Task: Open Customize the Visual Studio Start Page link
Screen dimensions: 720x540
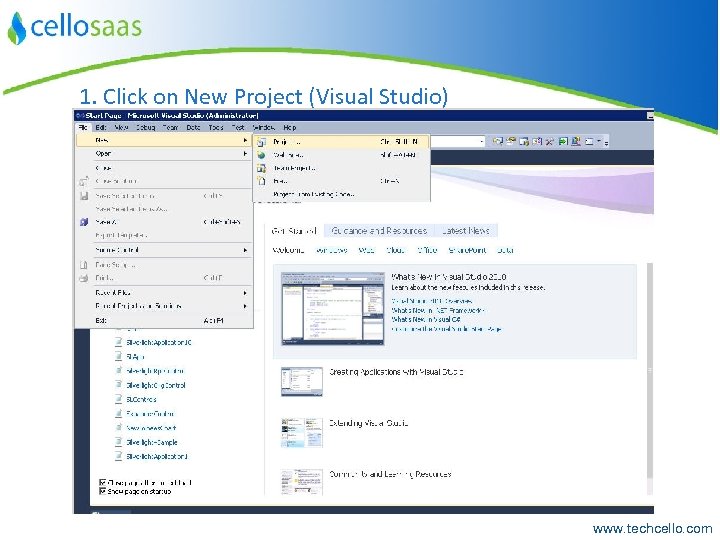Action: [446, 329]
